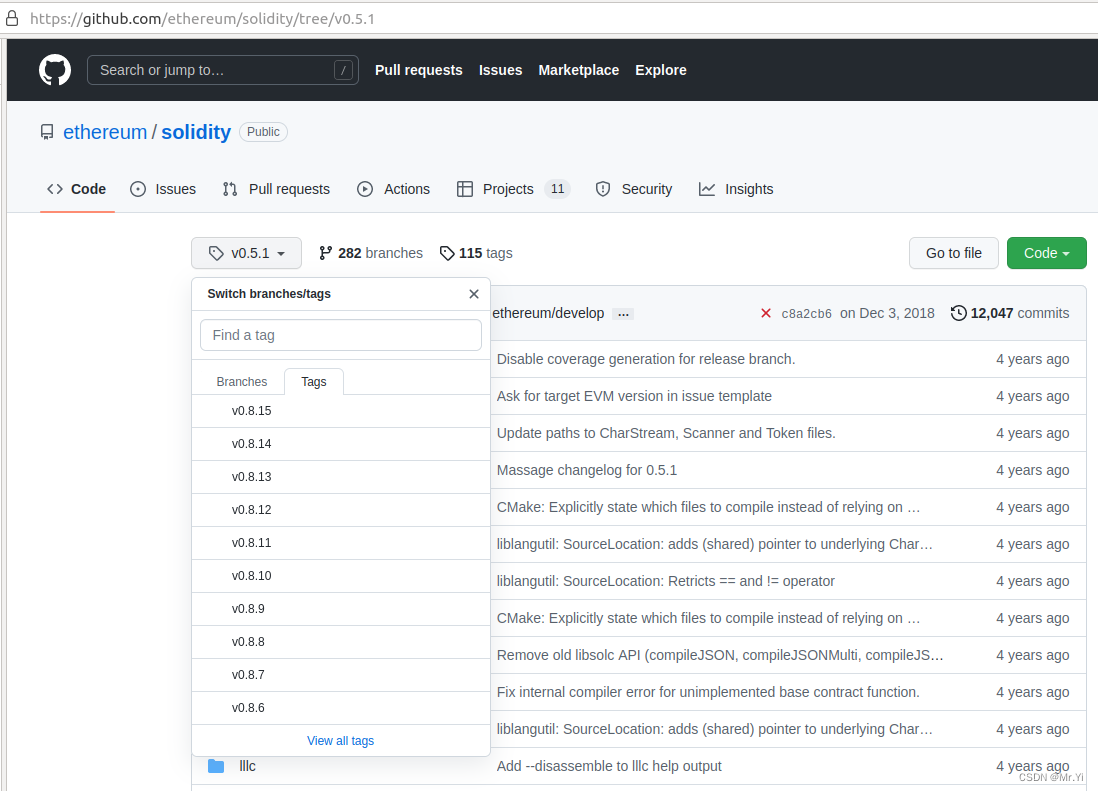Open the Code repository tab
The width and height of the screenshot is (1098, 791).
pos(76,189)
